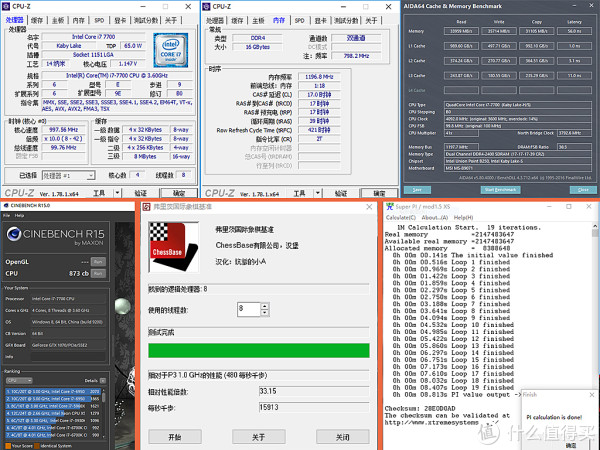Expand 工具 dropdown arrow in CPU-Z memory window

pyautogui.click(x=318, y=193)
